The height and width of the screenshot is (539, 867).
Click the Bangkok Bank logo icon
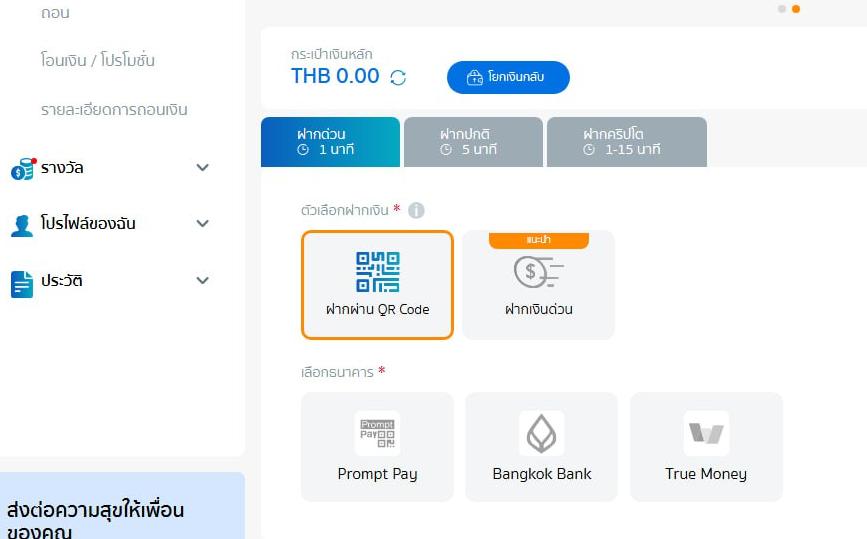click(542, 434)
